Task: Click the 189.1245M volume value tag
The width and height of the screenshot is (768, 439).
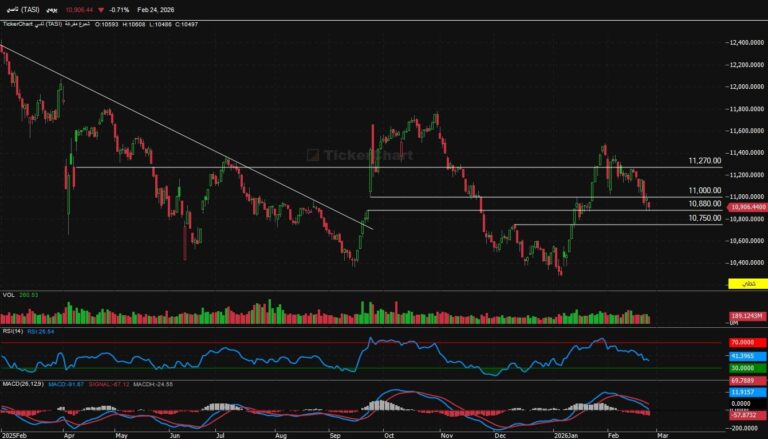Action: click(746, 316)
